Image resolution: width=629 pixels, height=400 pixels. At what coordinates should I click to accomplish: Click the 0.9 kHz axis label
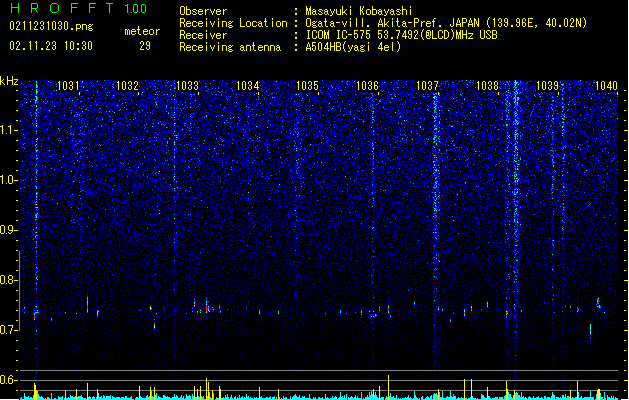9,230
